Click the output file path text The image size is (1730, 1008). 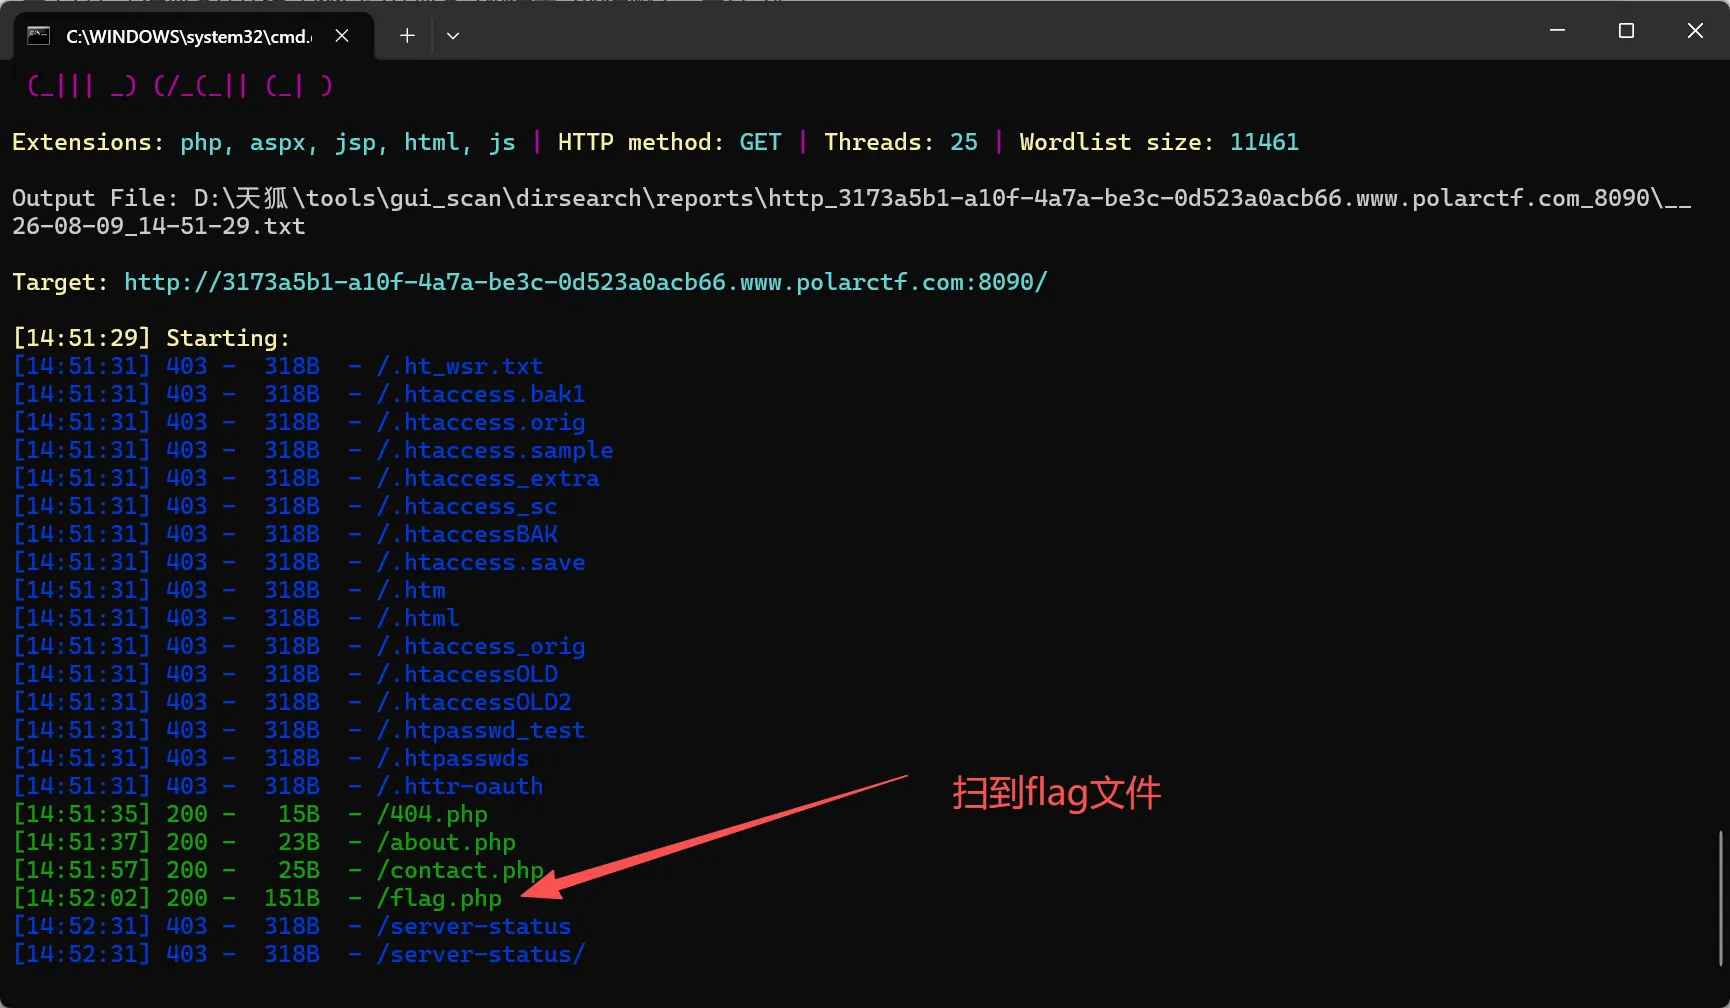(x=851, y=212)
